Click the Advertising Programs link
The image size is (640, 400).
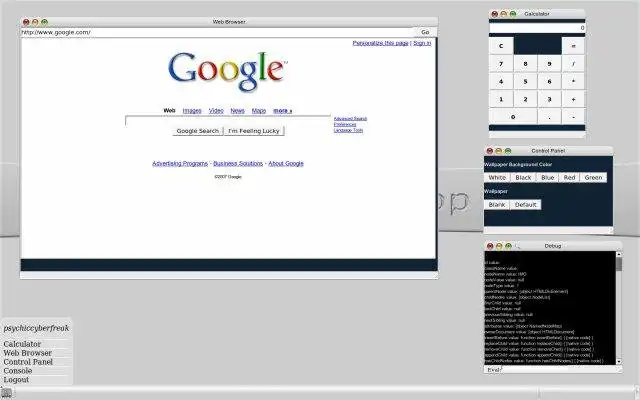[180, 163]
